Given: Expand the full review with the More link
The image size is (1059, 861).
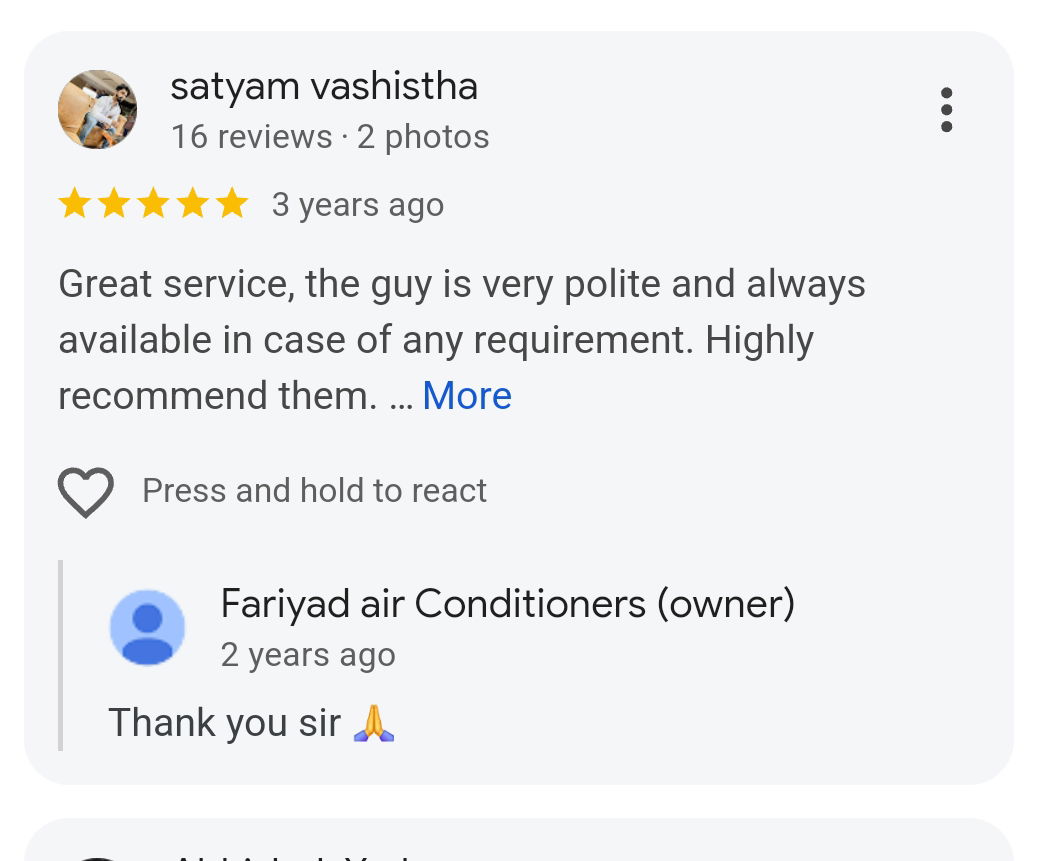Looking at the screenshot, I should pyautogui.click(x=467, y=396).
